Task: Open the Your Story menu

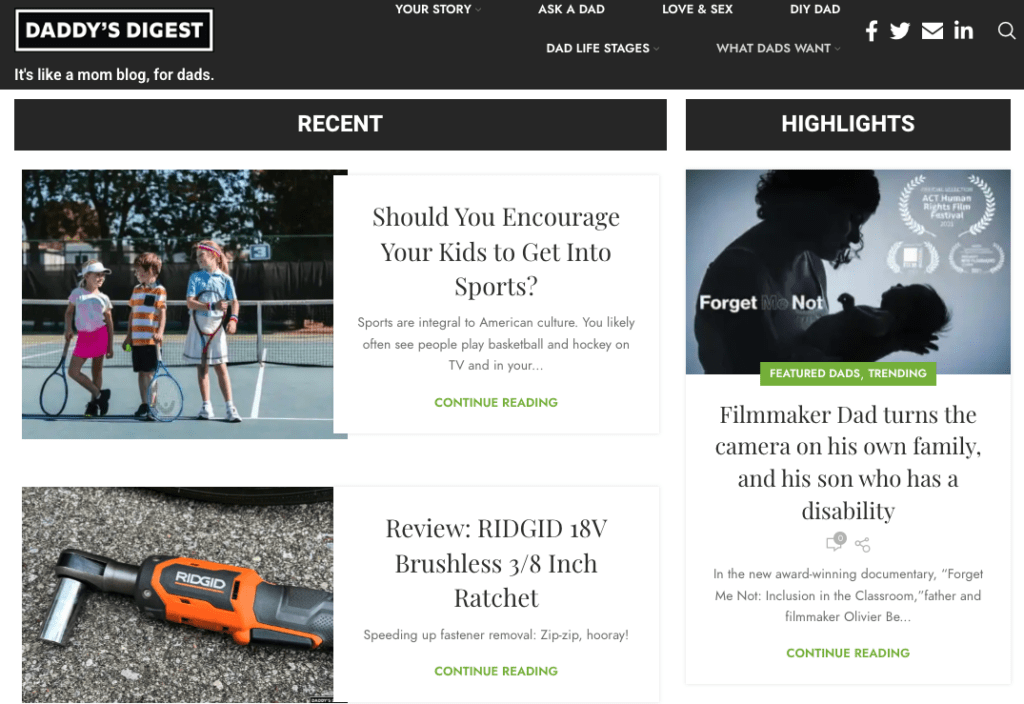Action: (x=433, y=9)
